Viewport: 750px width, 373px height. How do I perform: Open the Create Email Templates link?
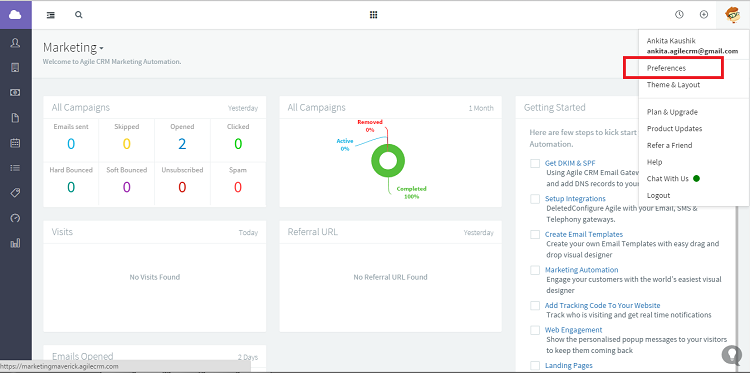click(x=584, y=234)
